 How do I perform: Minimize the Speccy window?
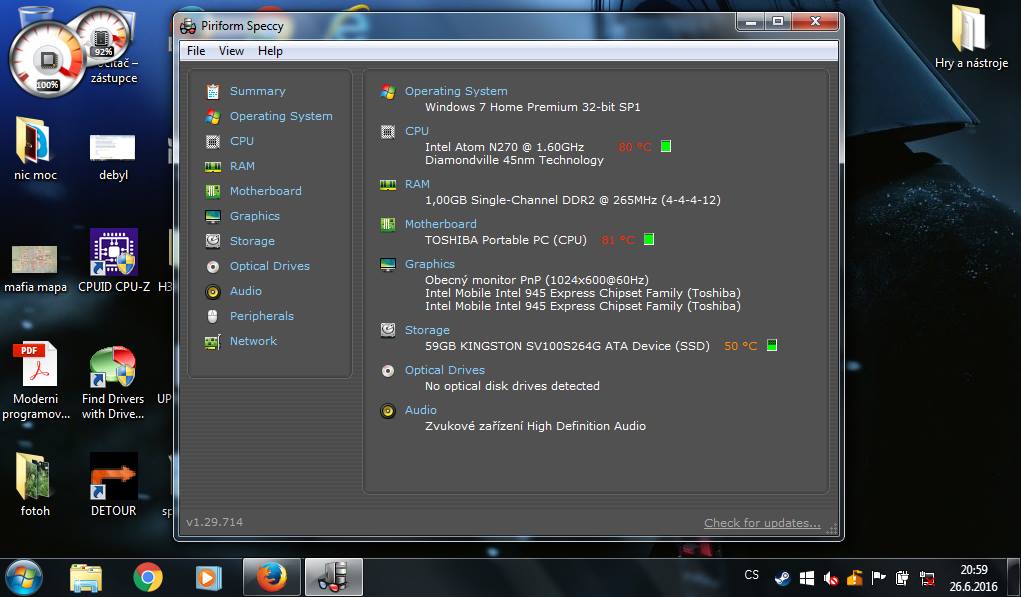(x=751, y=21)
